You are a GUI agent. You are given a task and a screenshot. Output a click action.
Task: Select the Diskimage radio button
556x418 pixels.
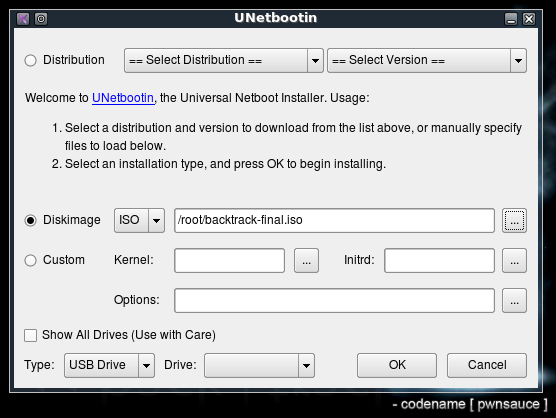(30, 221)
